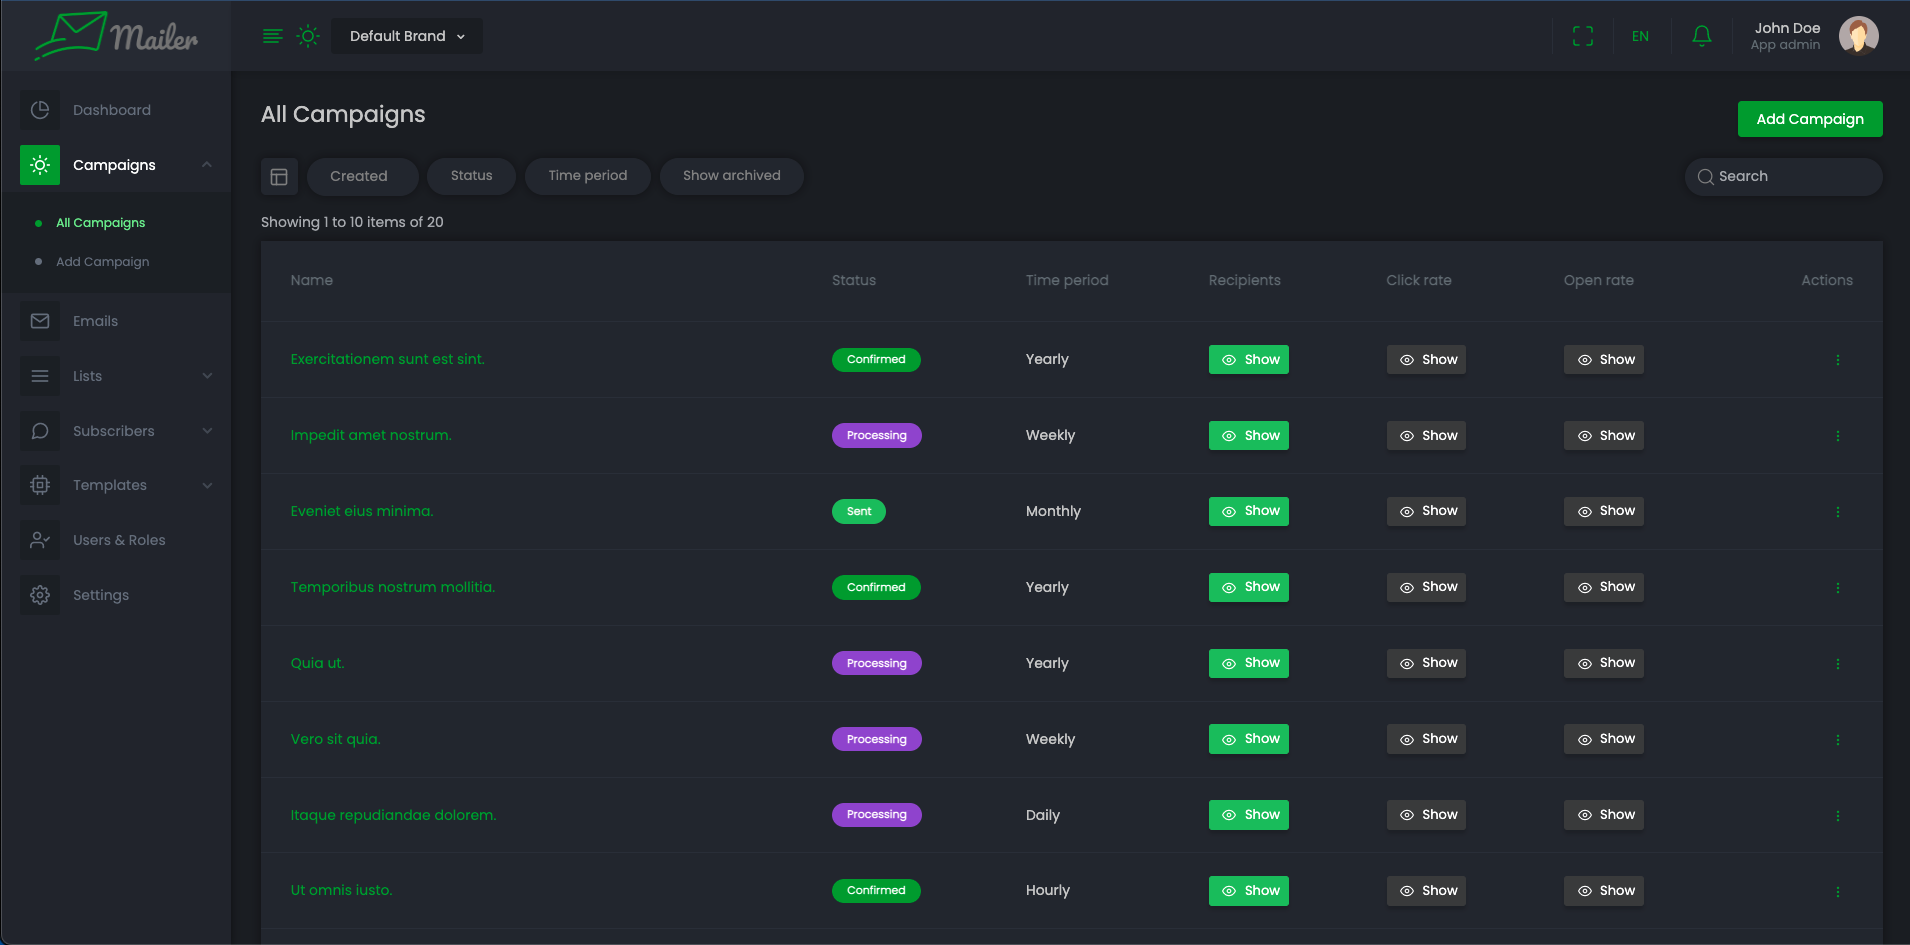Open the Default Brand dropdown
Screen dimensions: 1910x945
[407, 36]
